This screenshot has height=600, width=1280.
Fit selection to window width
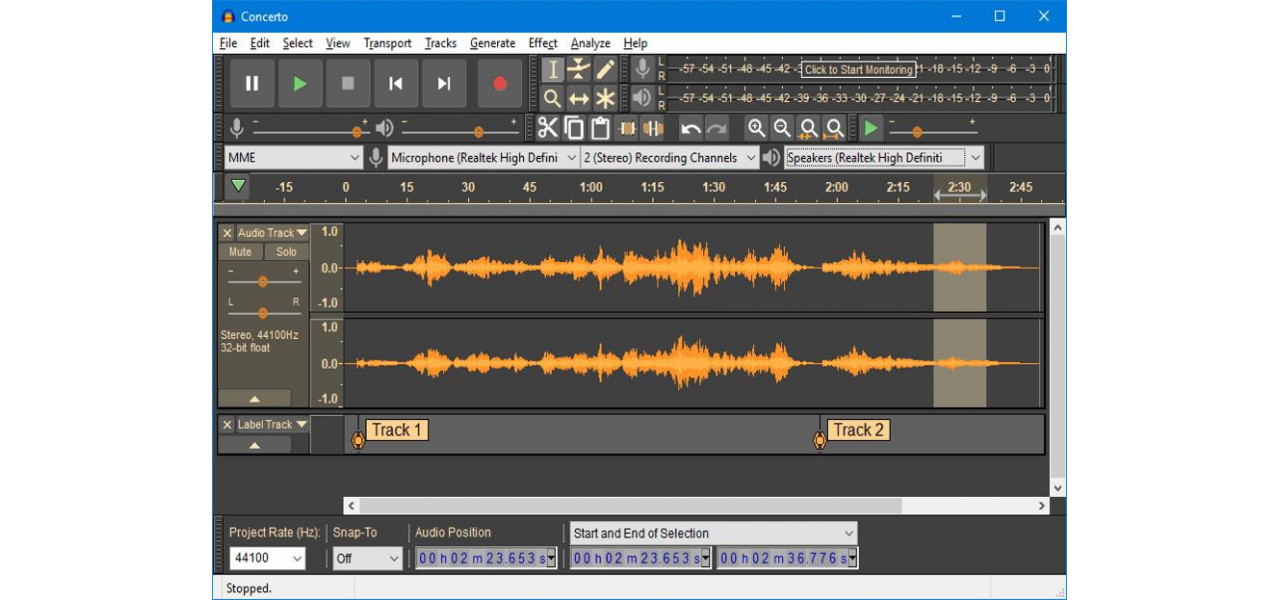coord(808,128)
